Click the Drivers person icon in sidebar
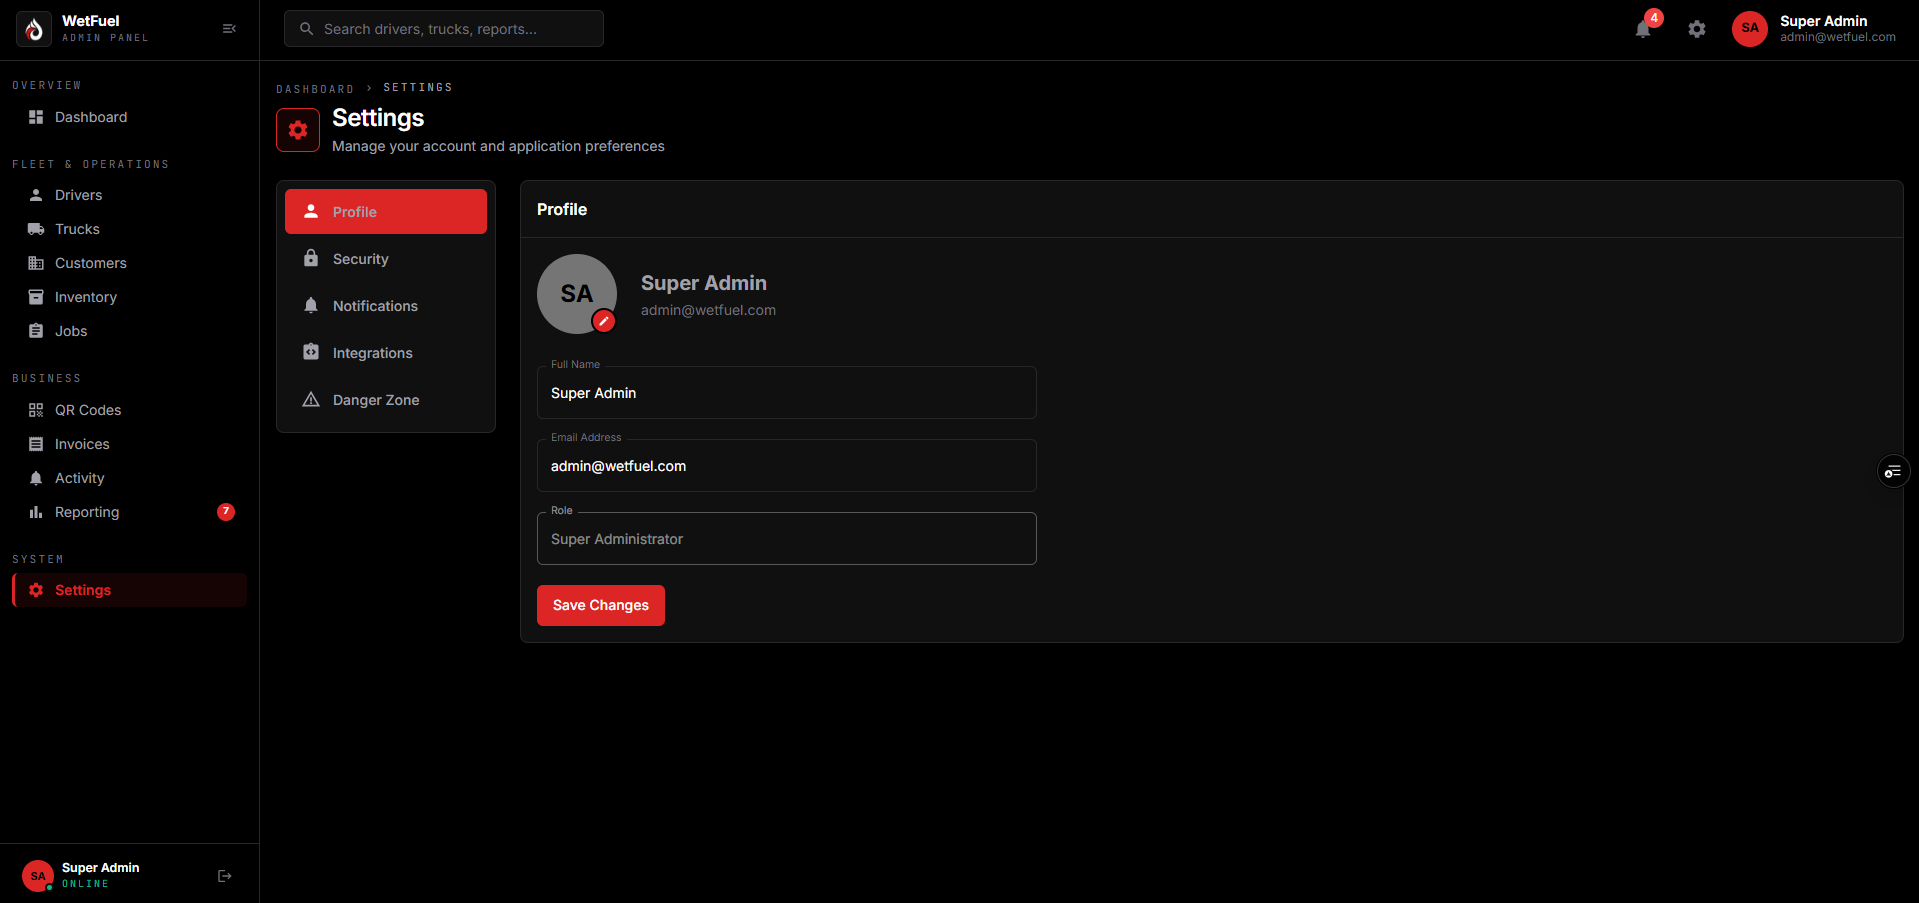Viewport: 1919px width, 903px height. 36,195
